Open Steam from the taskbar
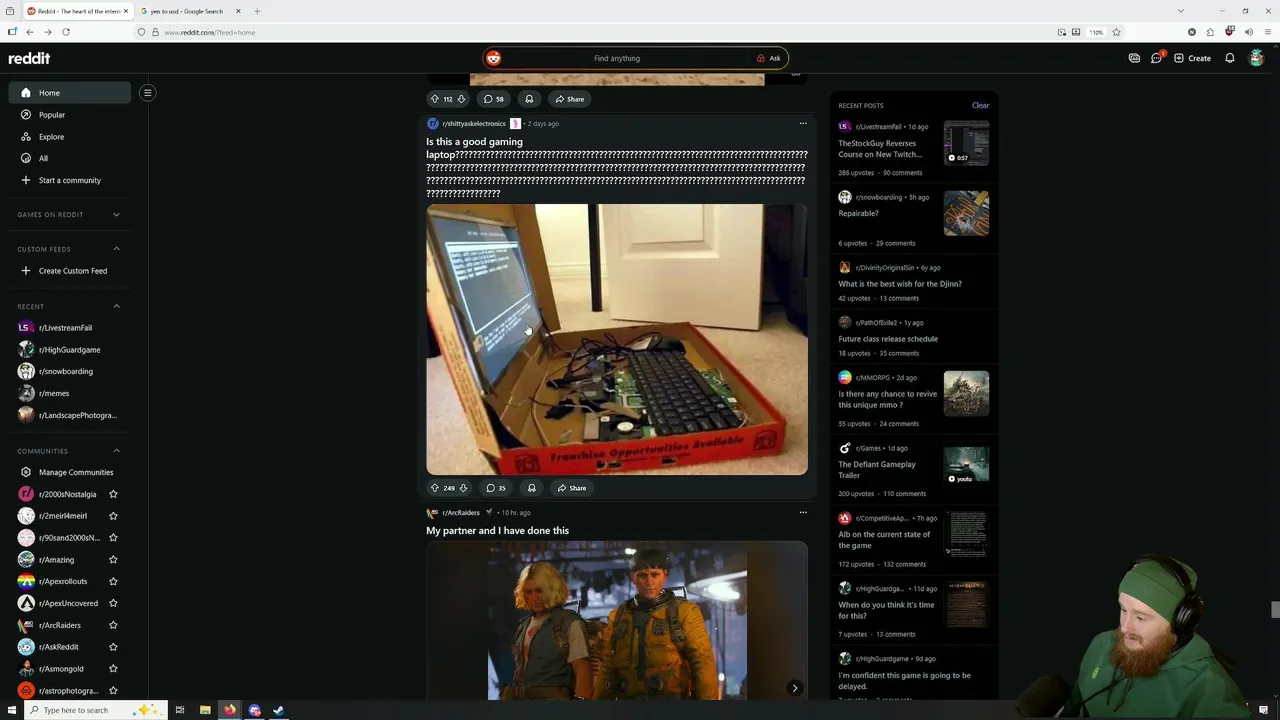This screenshot has height=720, width=1280. pos(279,710)
